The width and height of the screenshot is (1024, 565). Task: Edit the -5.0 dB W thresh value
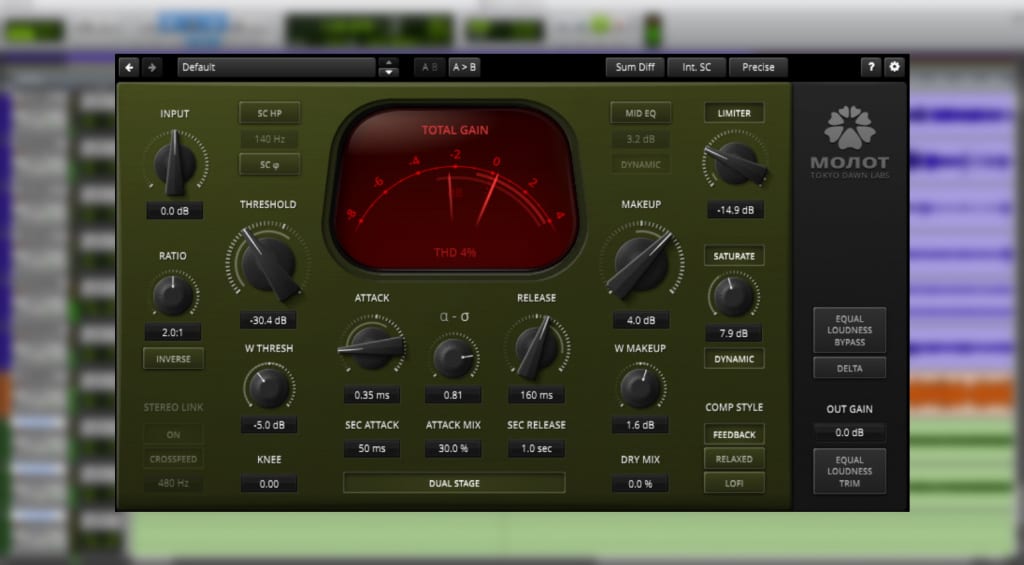pyautogui.click(x=268, y=425)
